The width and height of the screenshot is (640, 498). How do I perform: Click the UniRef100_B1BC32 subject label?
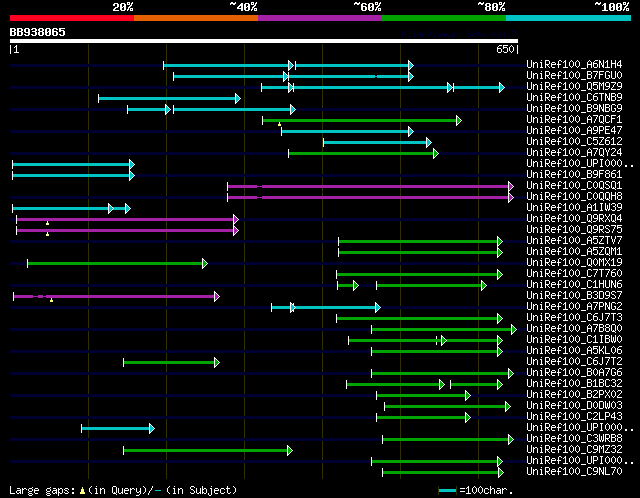coord(575,384)
